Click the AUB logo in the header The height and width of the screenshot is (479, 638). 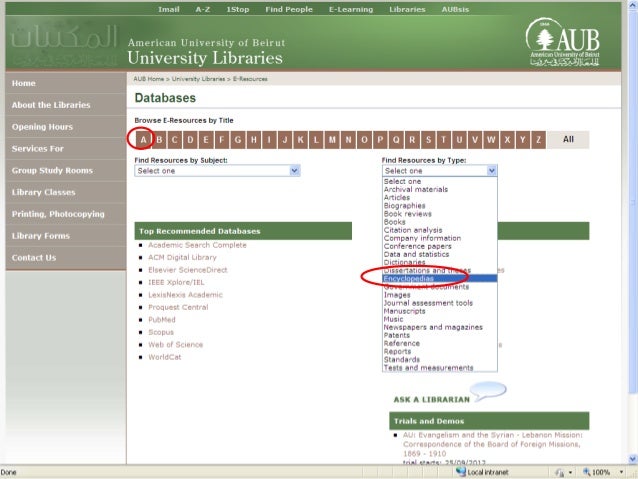(x=564, y=42)
